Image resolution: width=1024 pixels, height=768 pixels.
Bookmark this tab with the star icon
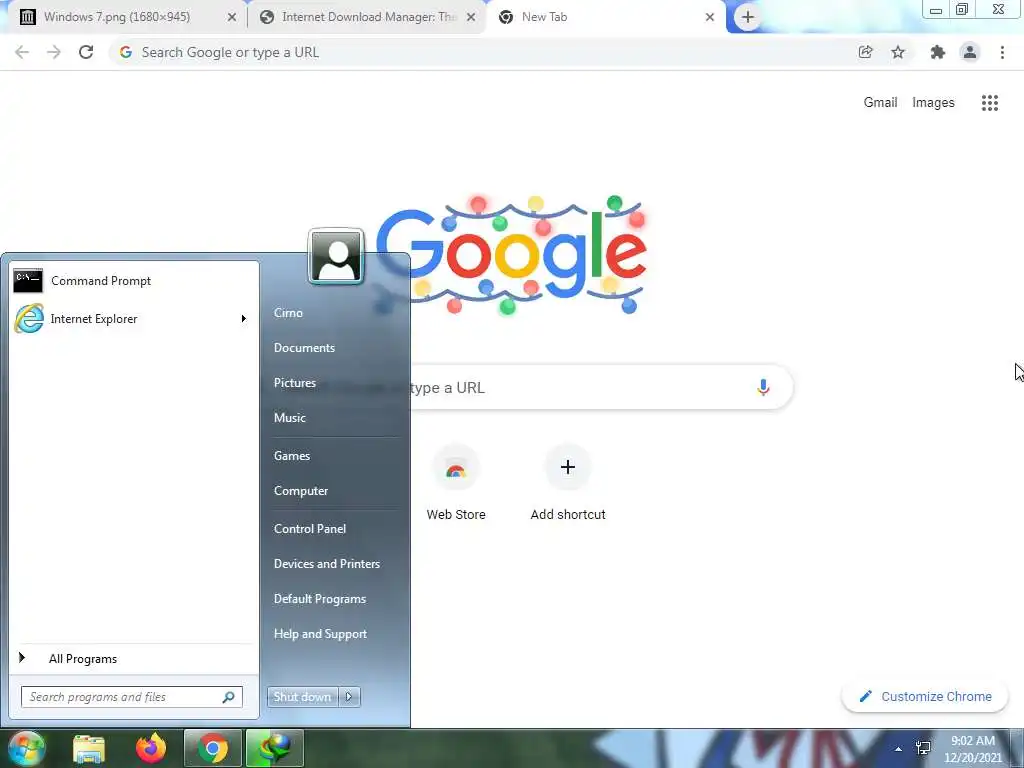coord(898,52)
